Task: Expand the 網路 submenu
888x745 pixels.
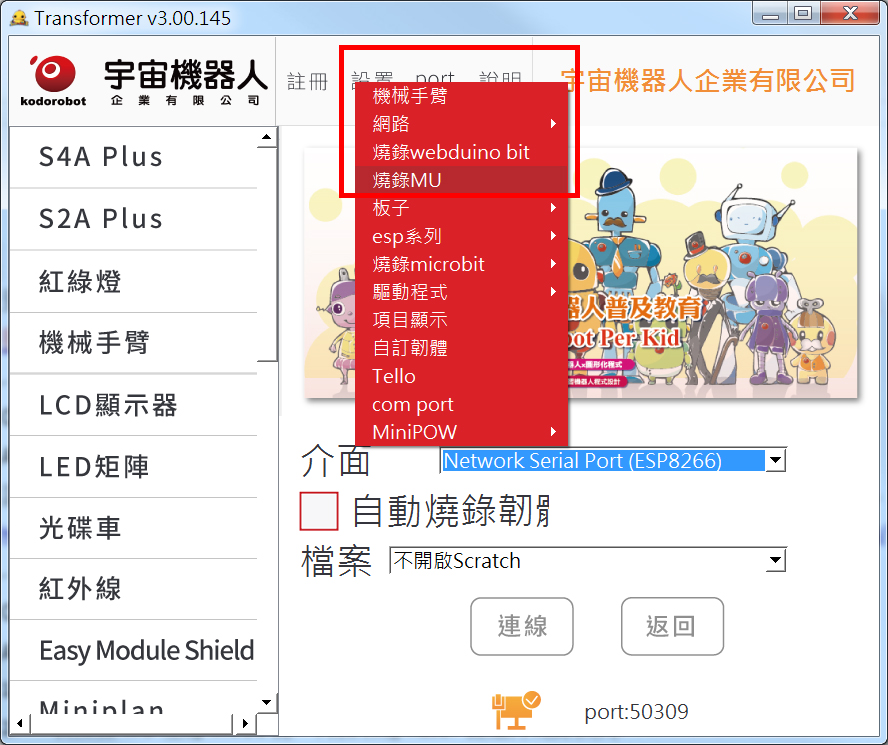Action: pos(462,124)
